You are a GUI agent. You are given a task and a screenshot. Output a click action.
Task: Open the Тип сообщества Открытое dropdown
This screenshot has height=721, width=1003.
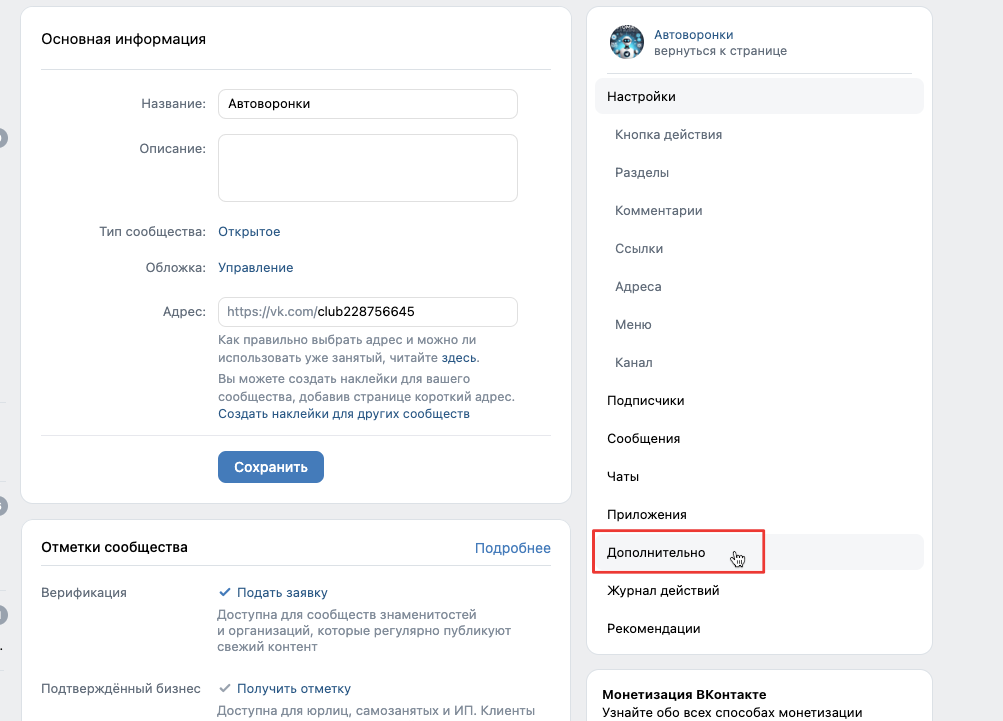tap(249, 231)
